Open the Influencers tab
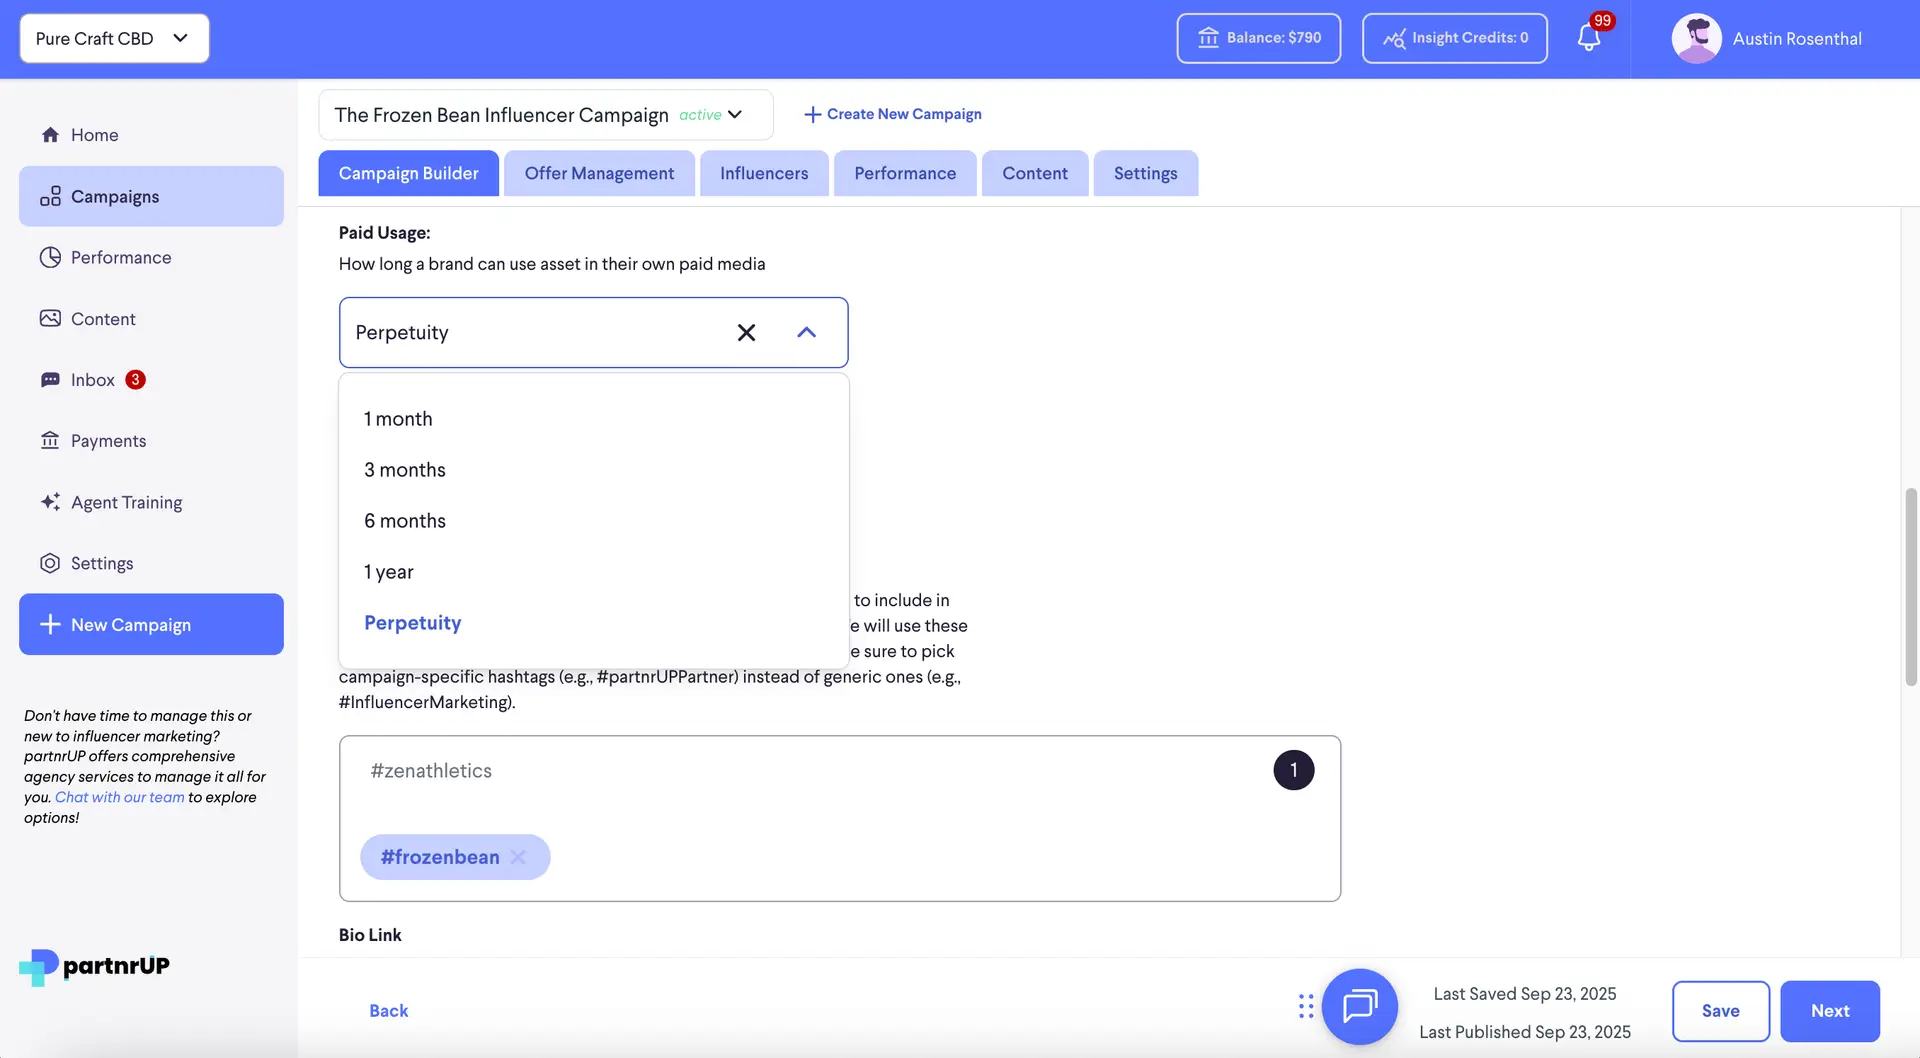The width and height of the screenshot is (1920, 1058). click(763, 173)
